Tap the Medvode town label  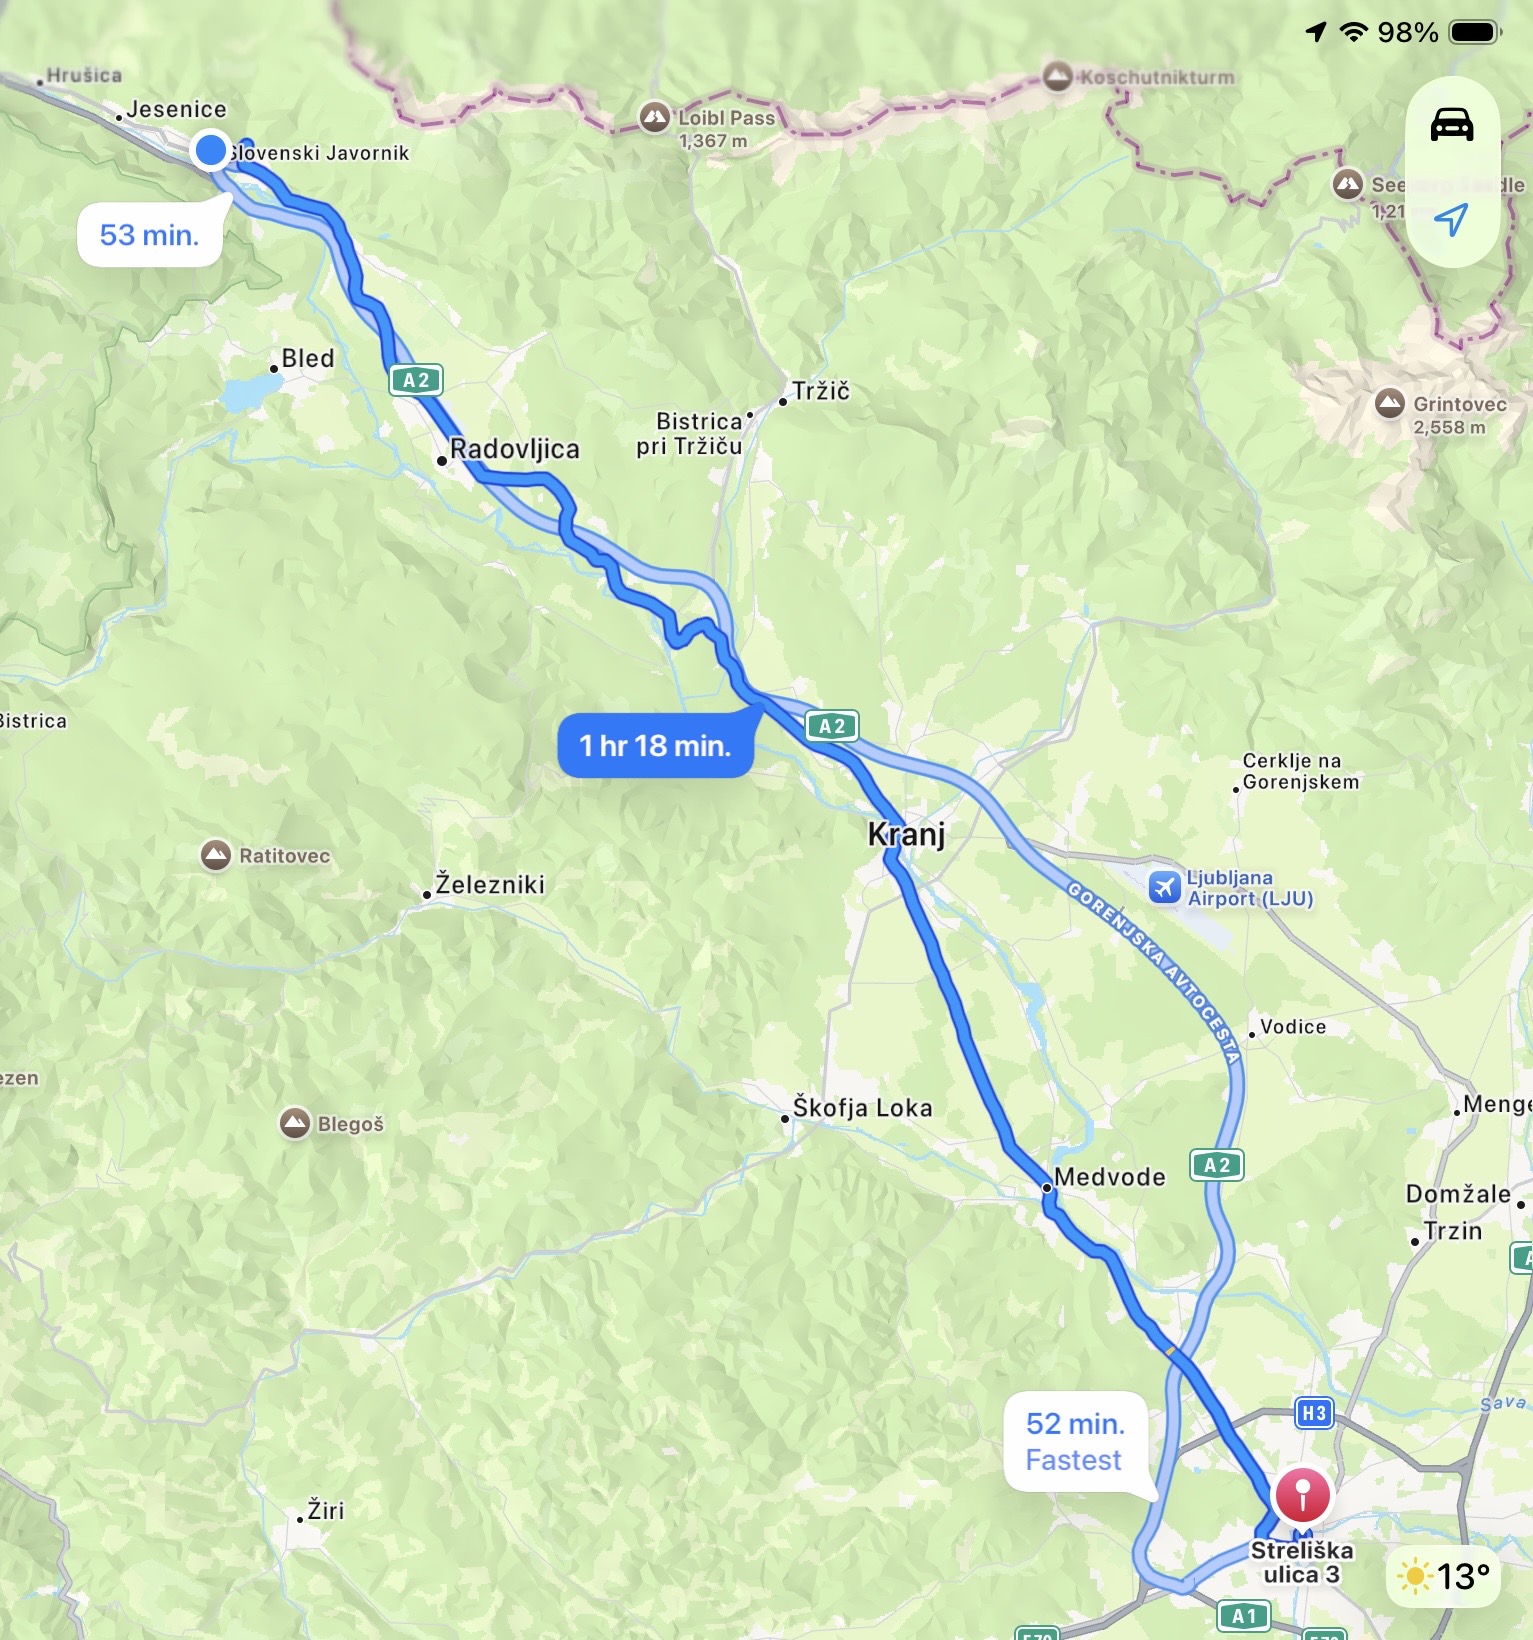click(x=1110, y=1177)
